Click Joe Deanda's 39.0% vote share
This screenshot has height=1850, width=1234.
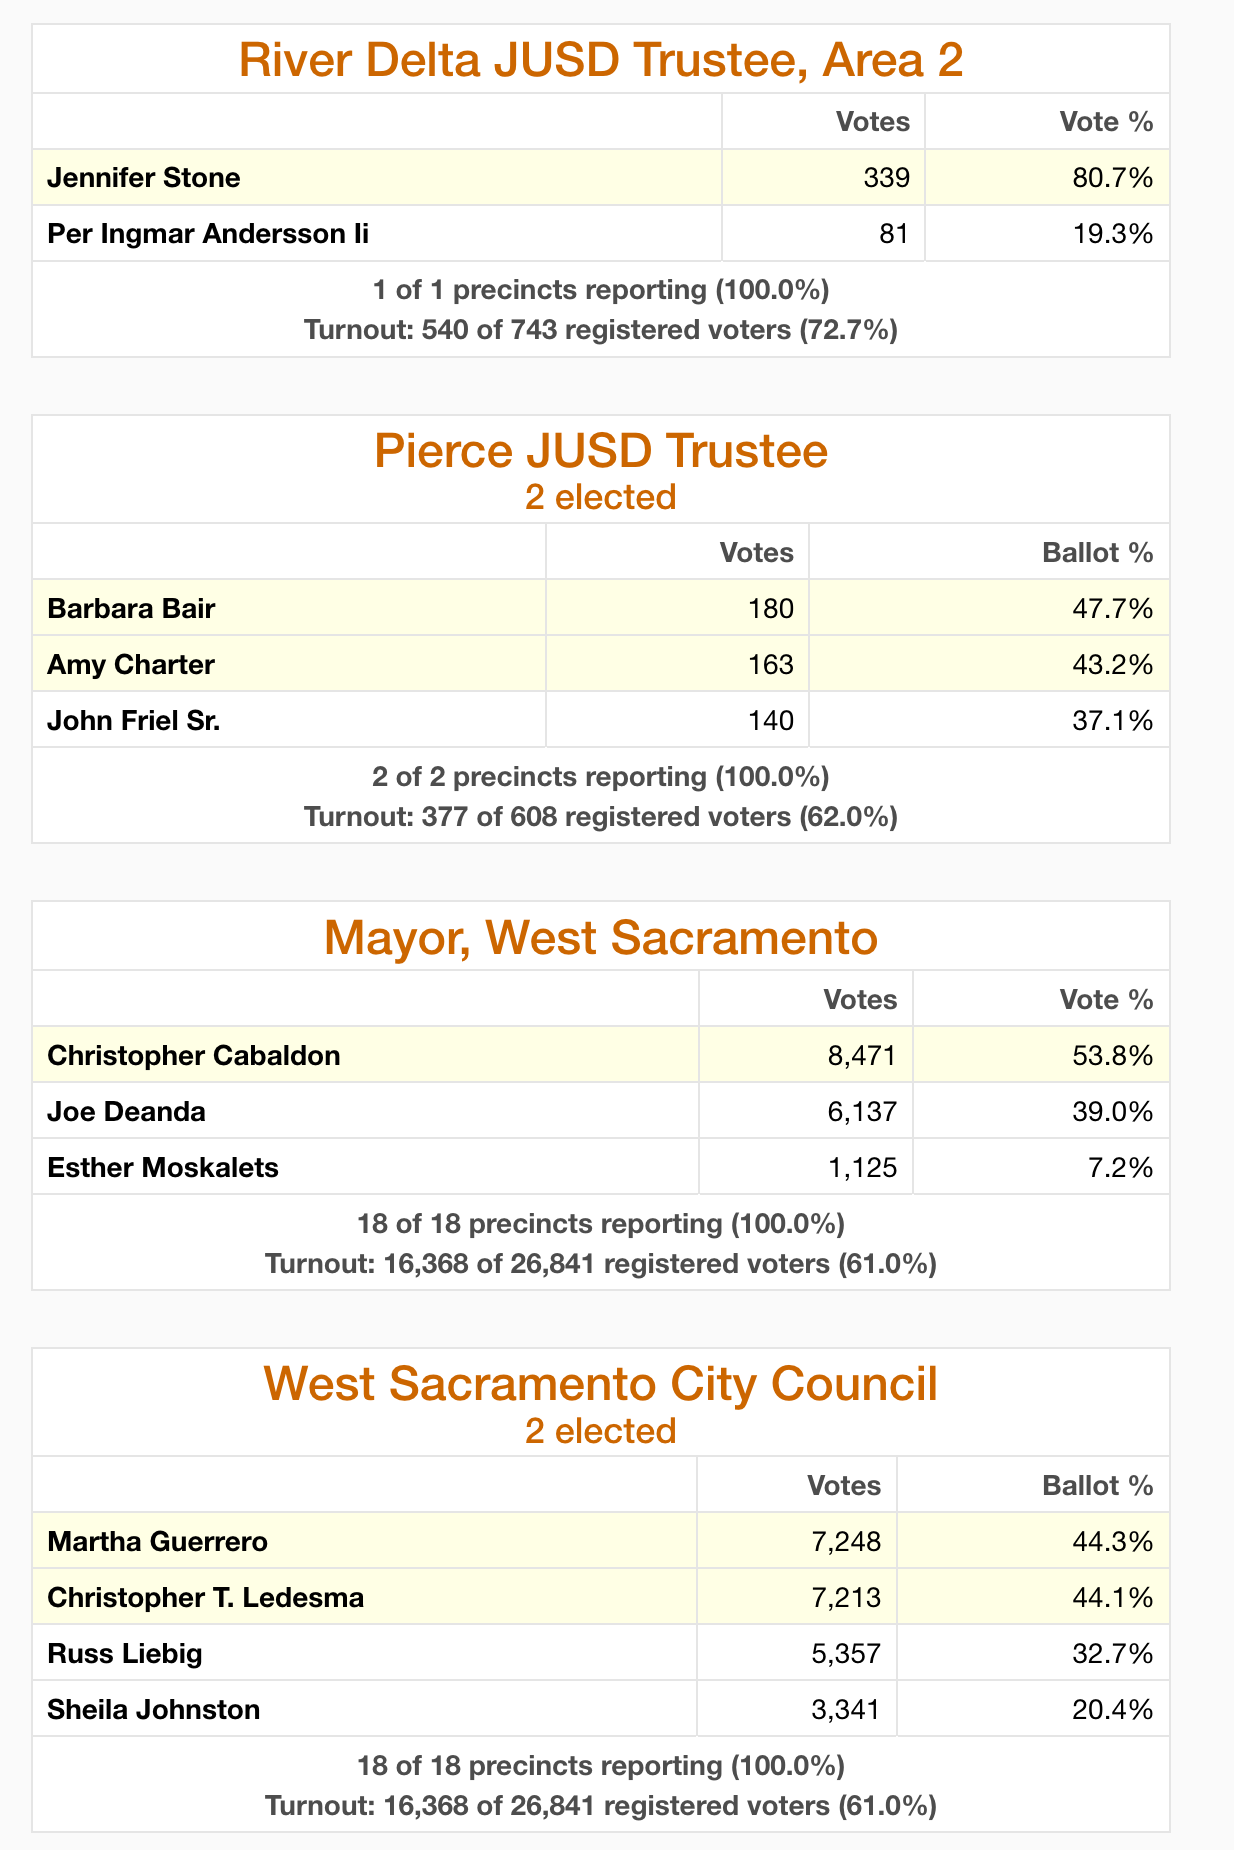coord(1118,1111)
